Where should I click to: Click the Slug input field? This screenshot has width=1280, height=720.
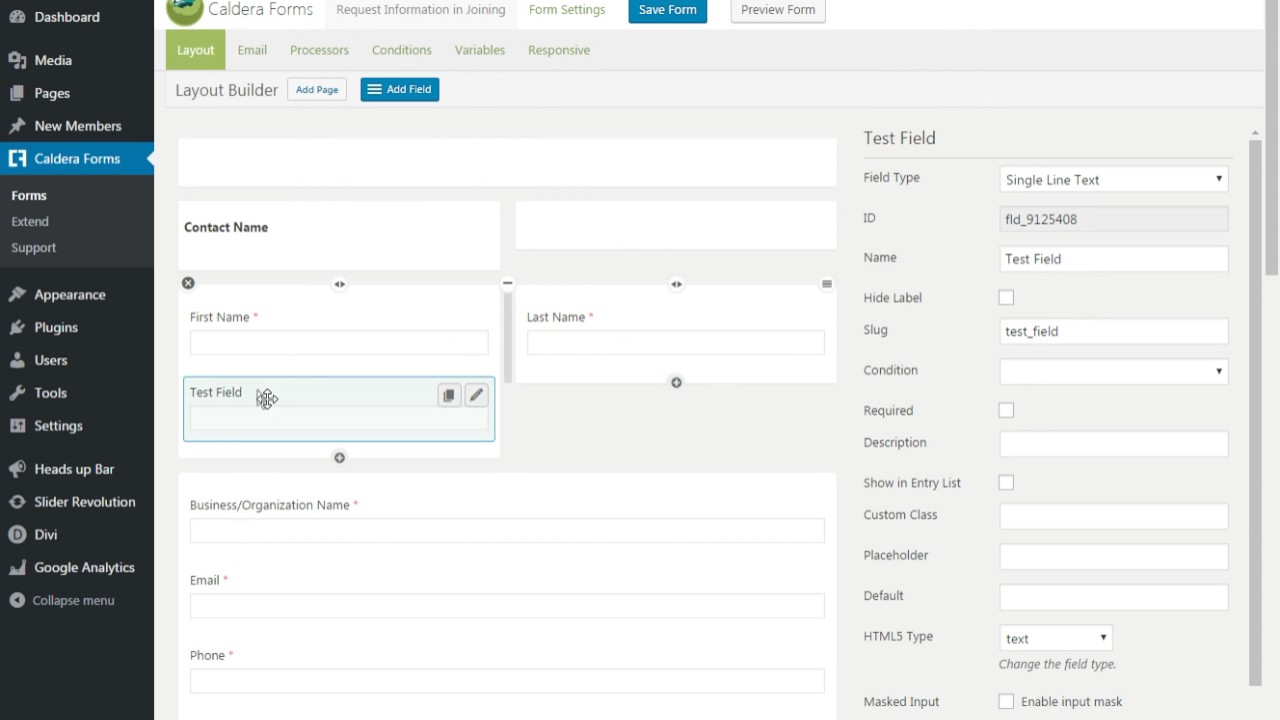click(1113, 331)
